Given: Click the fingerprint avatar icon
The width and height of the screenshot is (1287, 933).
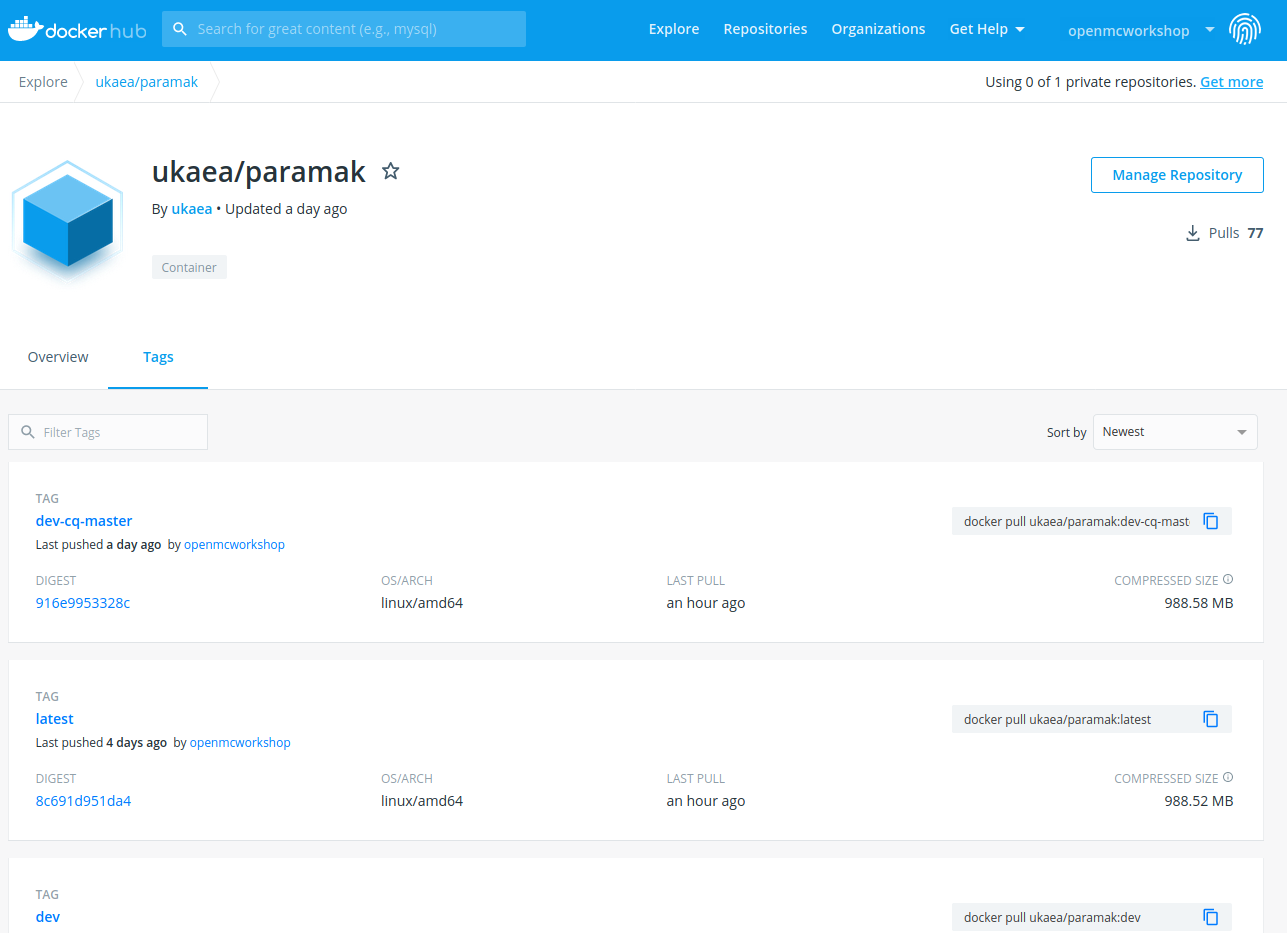Looking at the screenshot, I should (1244, 29).
